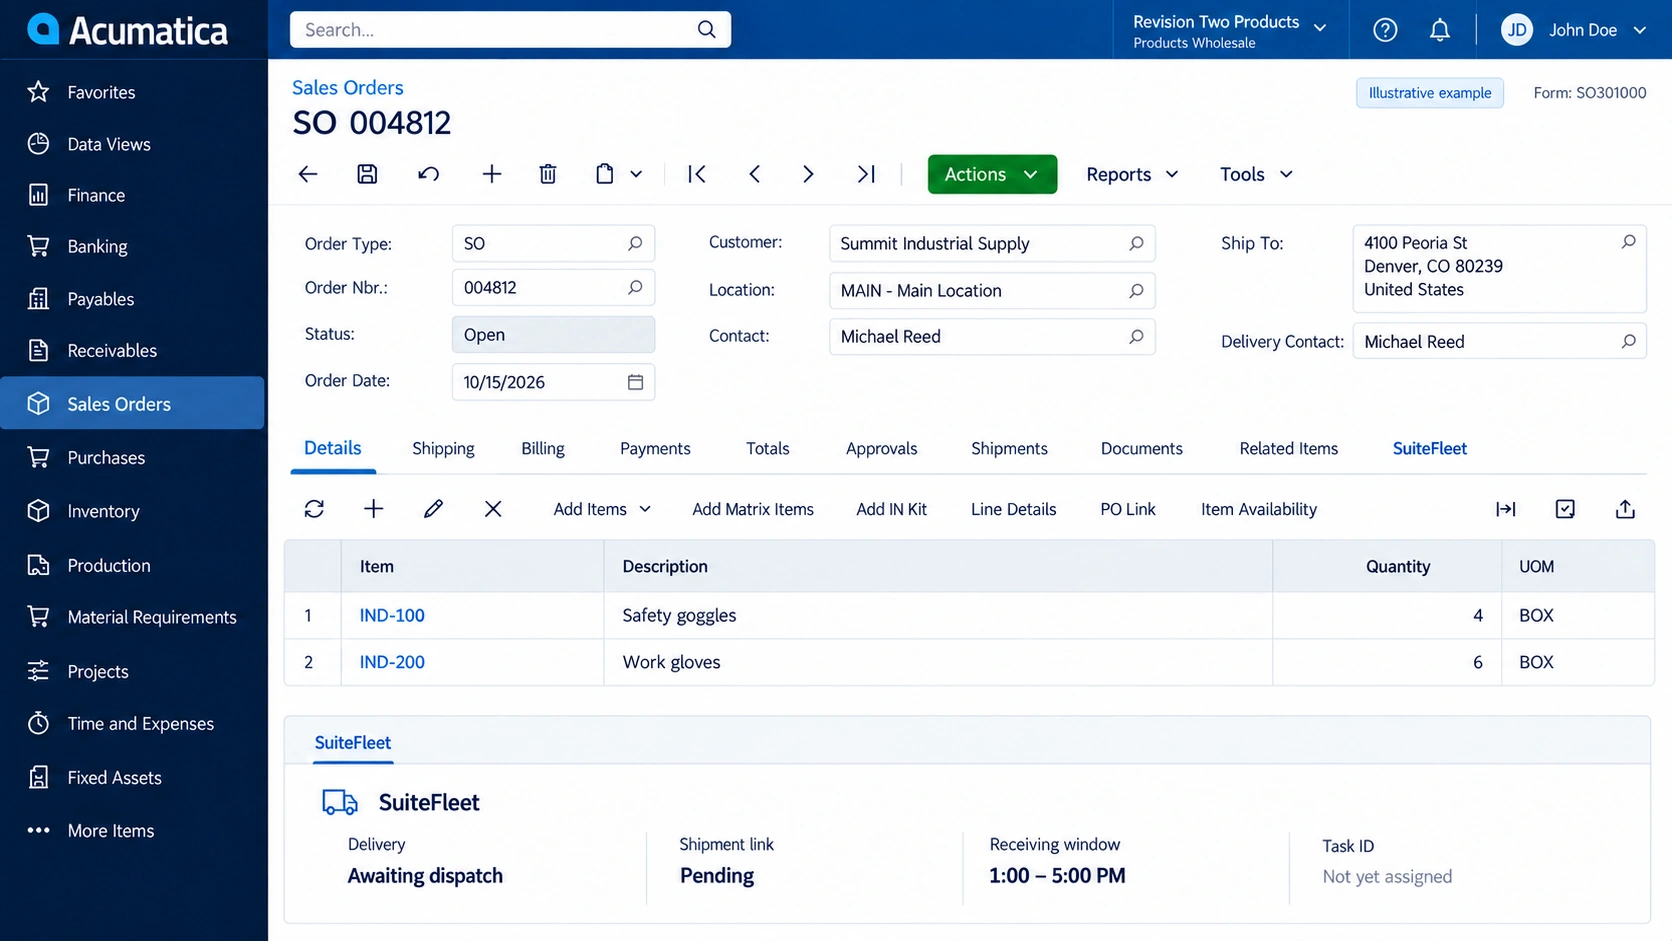Viewport: 1672px width, 941px height.
Task: Open the IND-200 item link
Action: tap(392, 662)
